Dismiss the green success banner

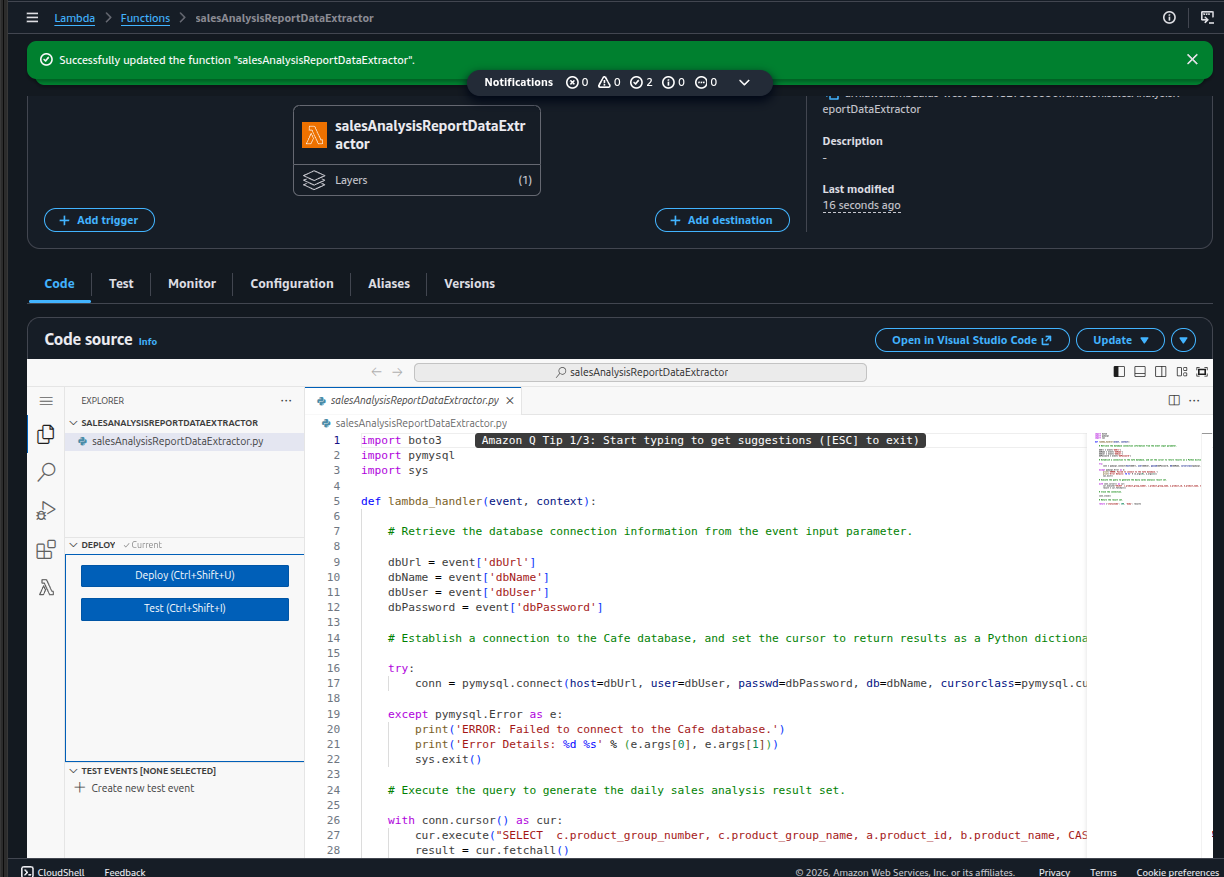point(1192,59)
